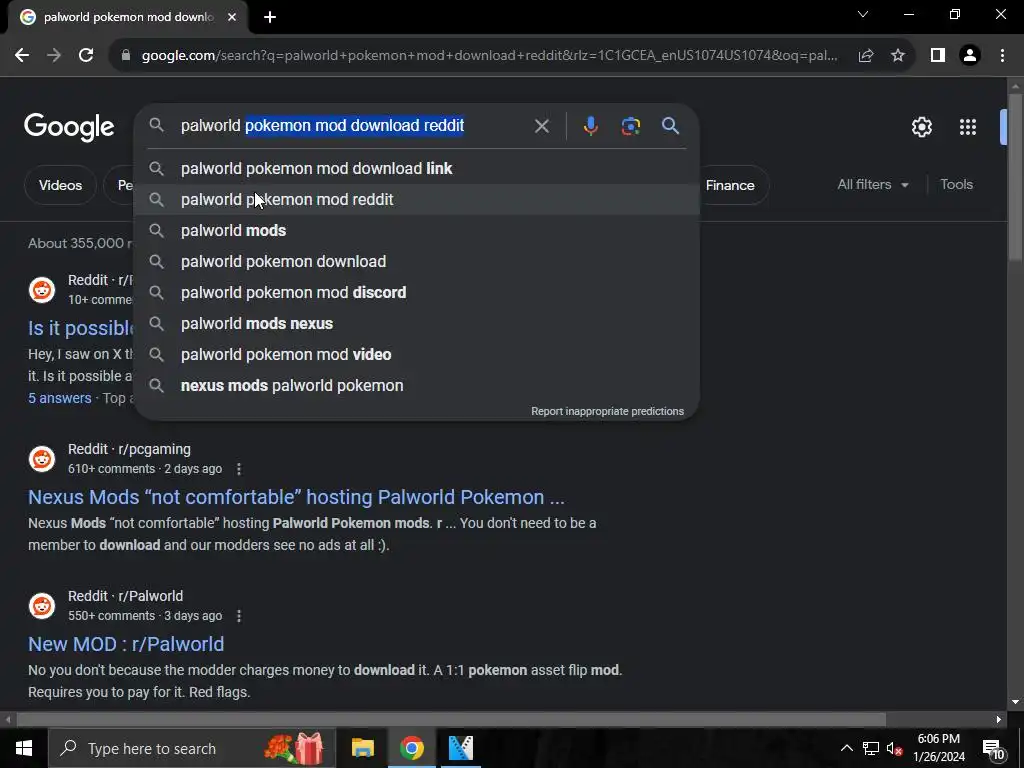
Task: Open Chrome three-dot menu
Action: coord(1002,56)
